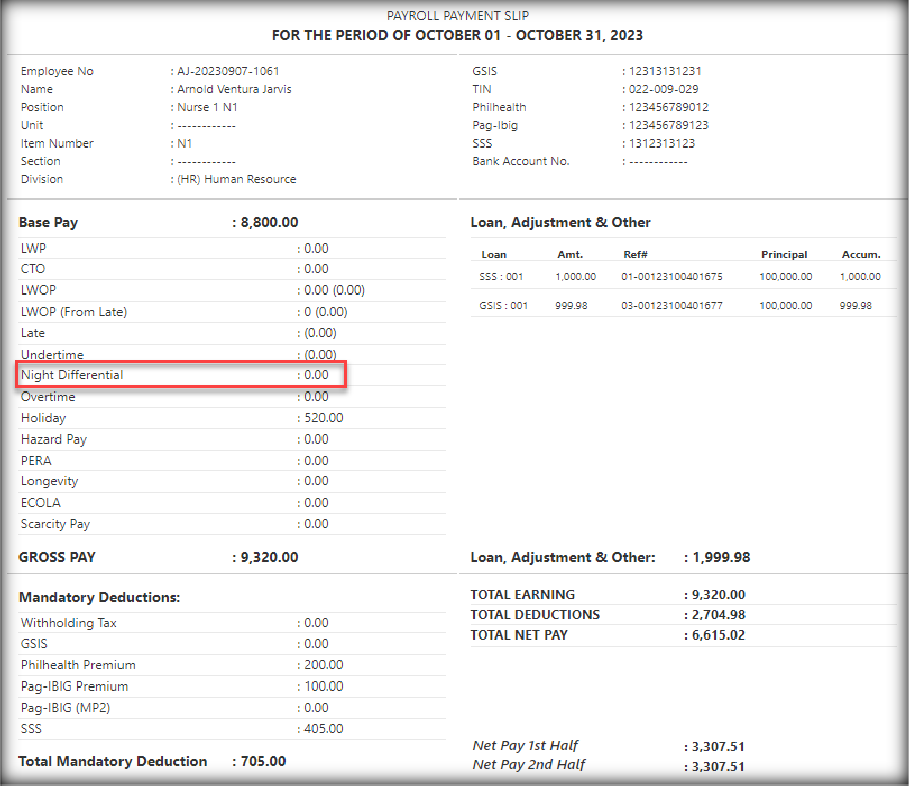Click the Payroll Payment Slip title

point(457,16)
